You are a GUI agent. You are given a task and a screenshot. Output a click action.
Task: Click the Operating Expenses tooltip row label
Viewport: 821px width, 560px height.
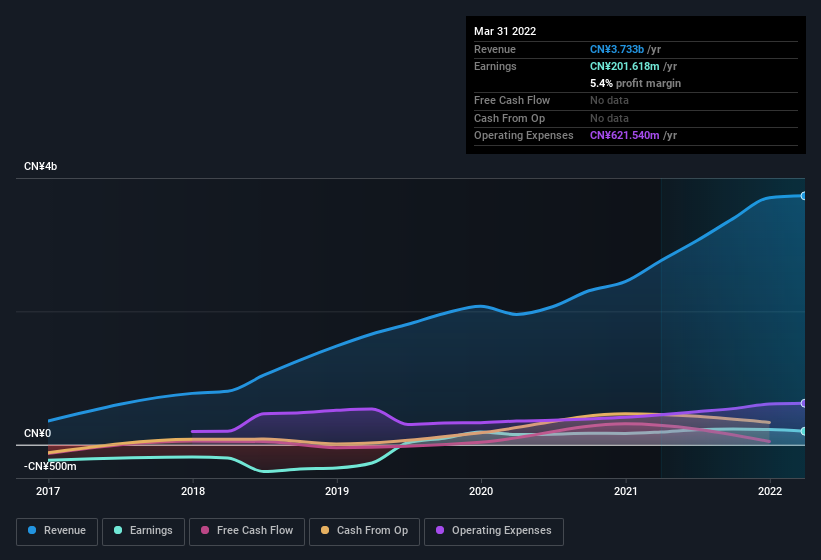[x=524, y=136]
